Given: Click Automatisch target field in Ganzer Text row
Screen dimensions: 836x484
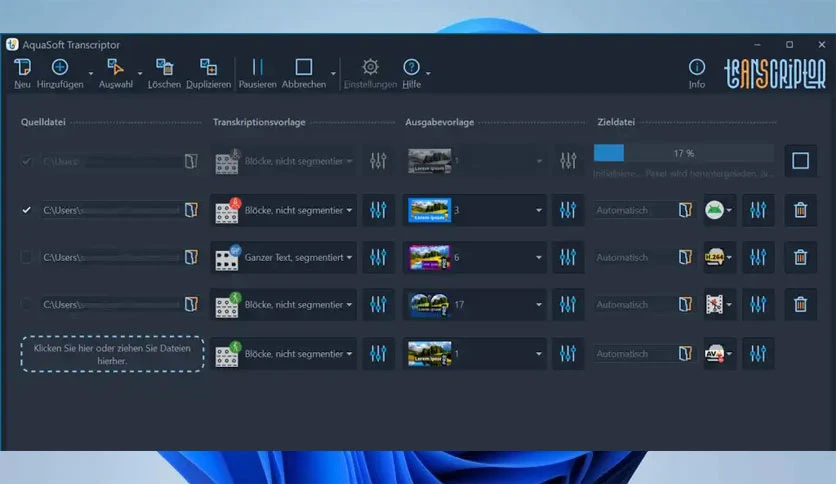Looking at the screenshot, I should tap(634, 257).
